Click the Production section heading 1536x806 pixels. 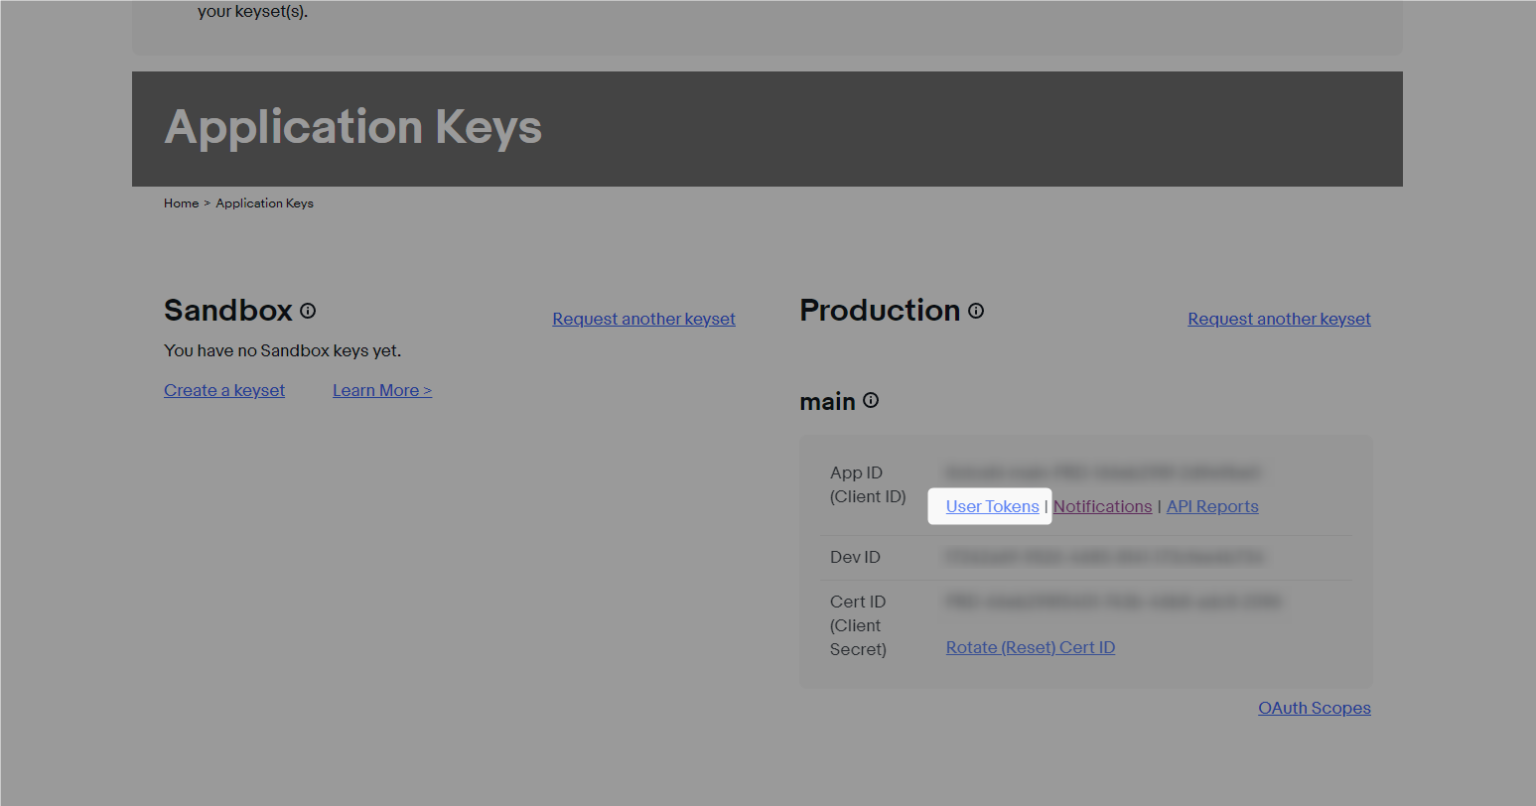pos(880,311)
